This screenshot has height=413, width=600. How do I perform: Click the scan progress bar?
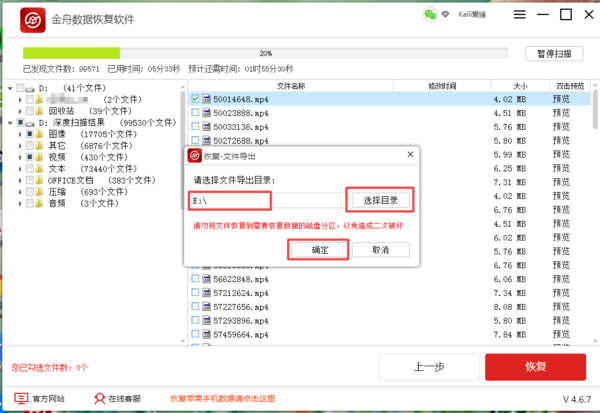point(265,53)
